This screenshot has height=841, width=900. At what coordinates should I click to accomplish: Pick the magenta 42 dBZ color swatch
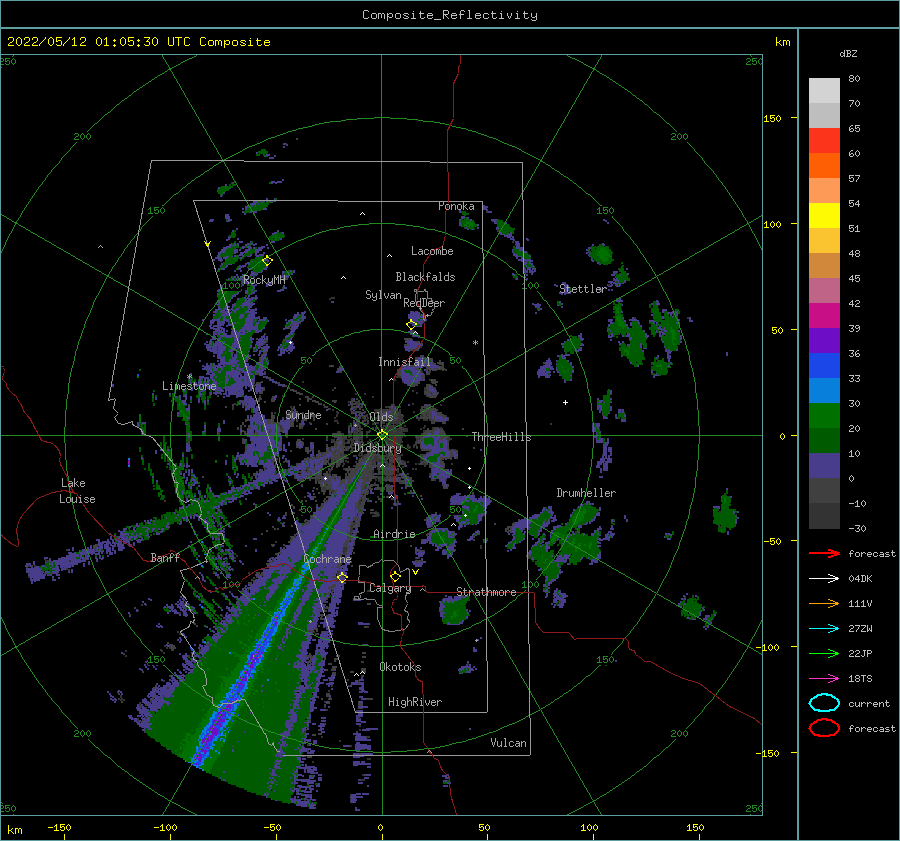tap(824, 315)
